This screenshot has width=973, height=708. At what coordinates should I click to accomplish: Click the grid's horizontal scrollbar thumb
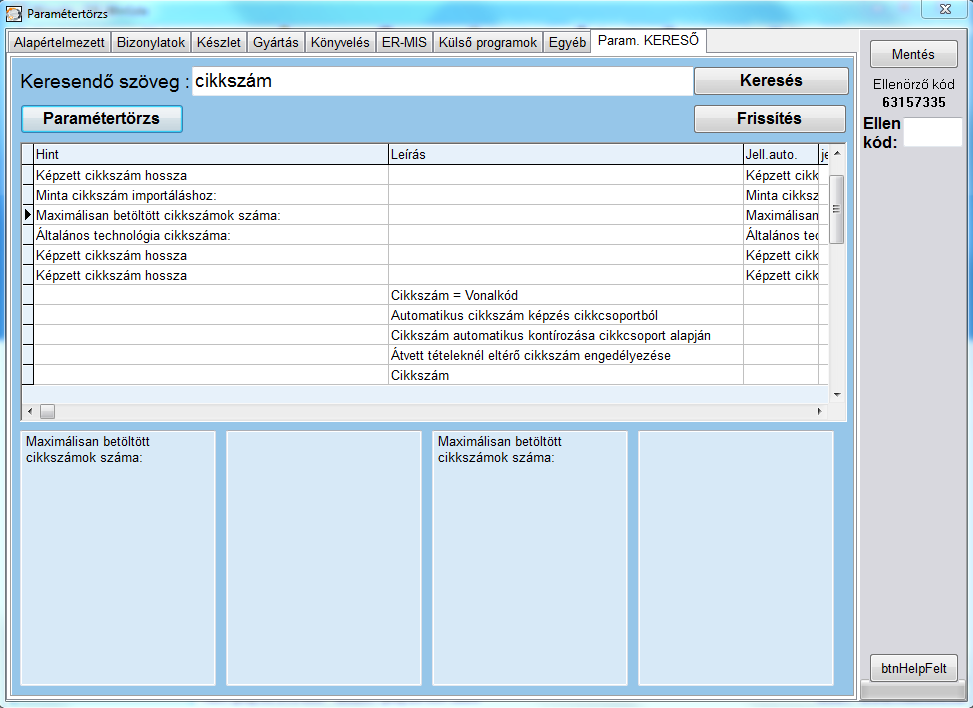(x=48, y=411)
